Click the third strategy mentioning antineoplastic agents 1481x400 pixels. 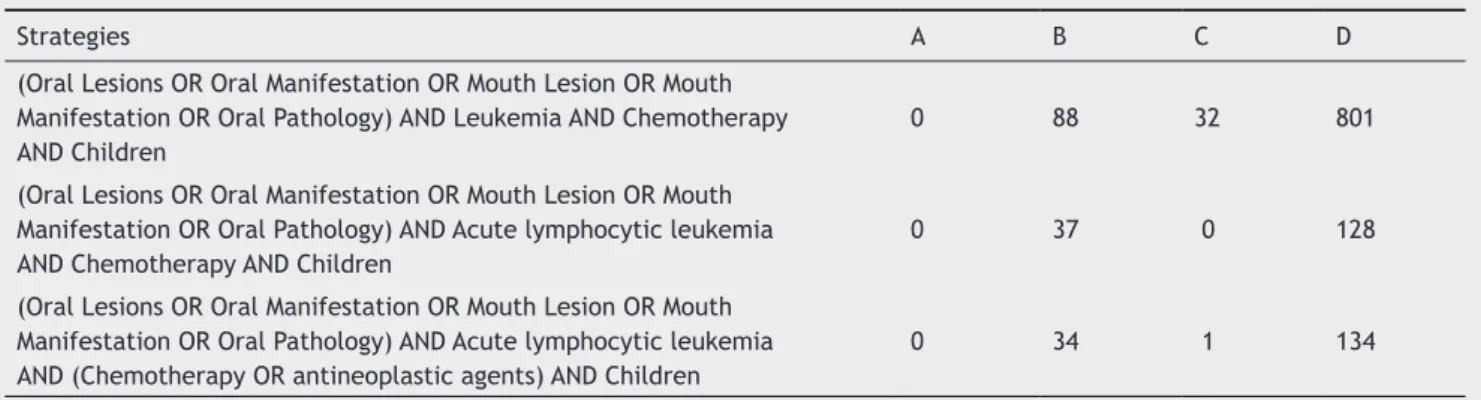pyautogui.click(x=394, y=342)
